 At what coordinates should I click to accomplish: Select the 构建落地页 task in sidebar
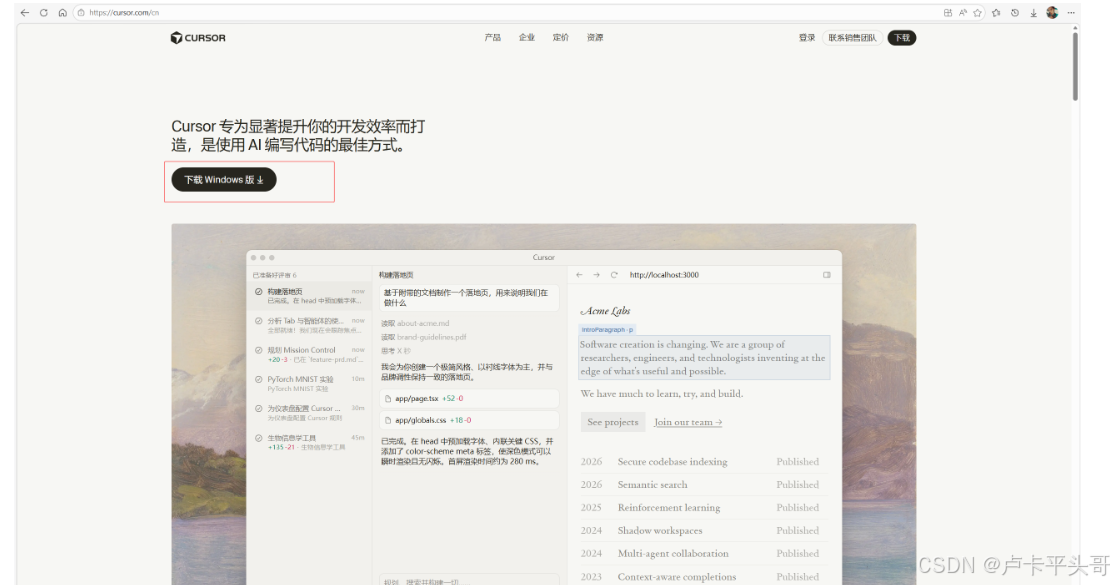pyautogui.click(x=310, y=296)
